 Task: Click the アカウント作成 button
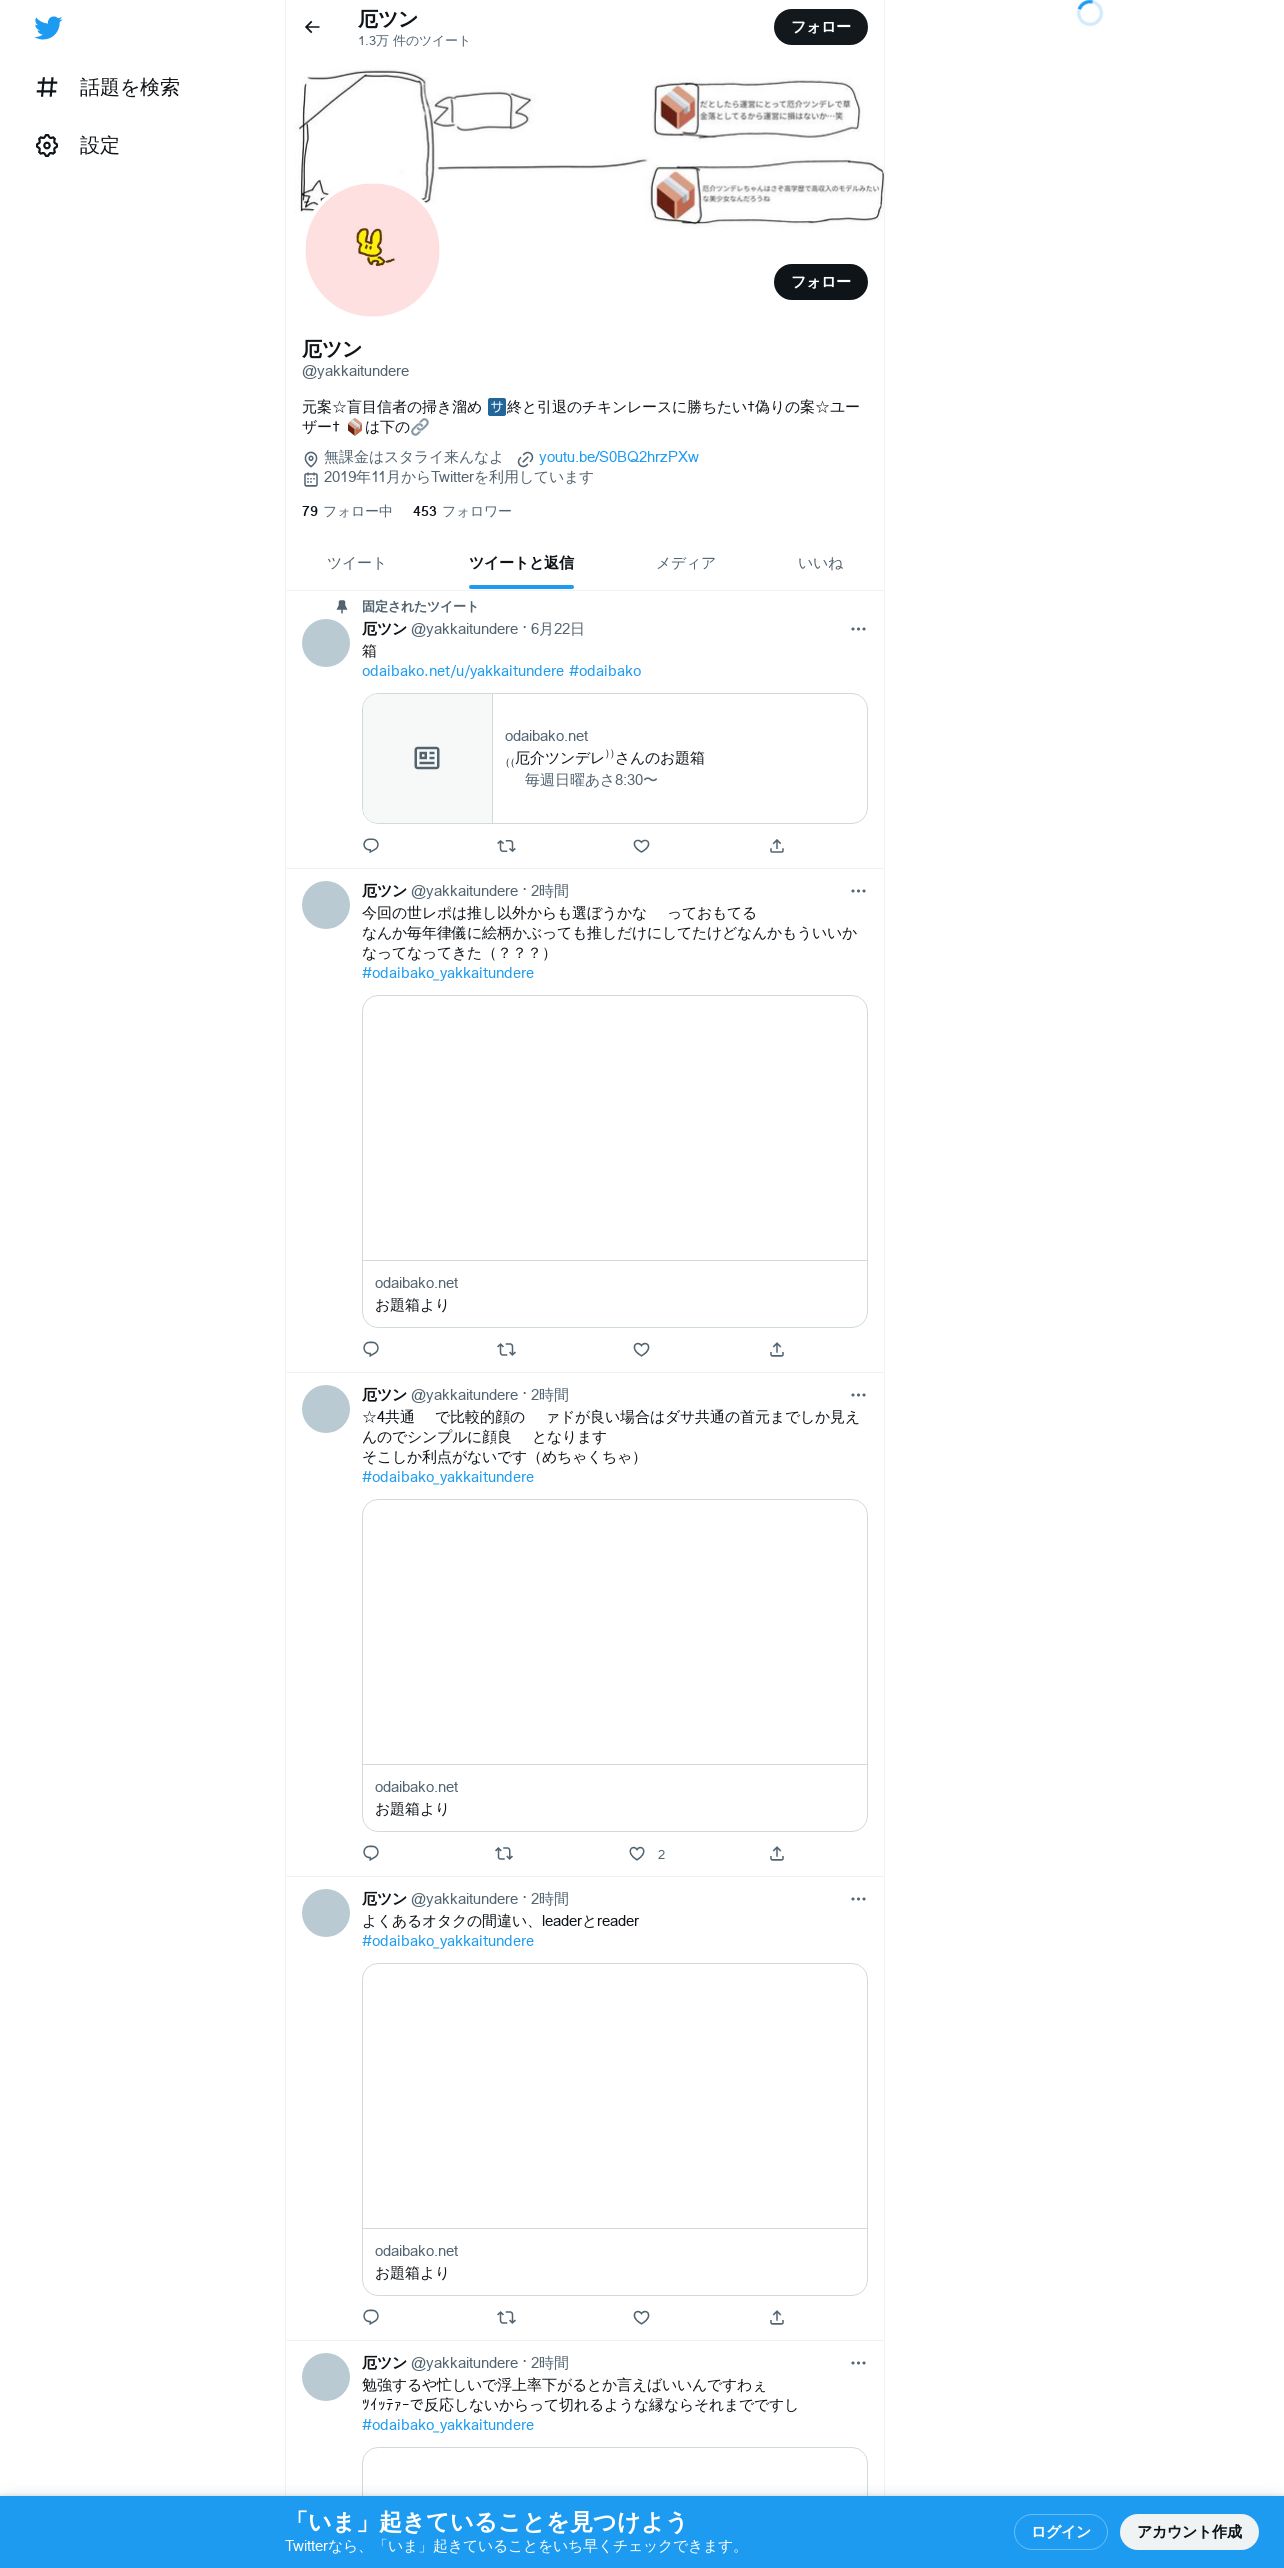click(x=1189, y=2532)
